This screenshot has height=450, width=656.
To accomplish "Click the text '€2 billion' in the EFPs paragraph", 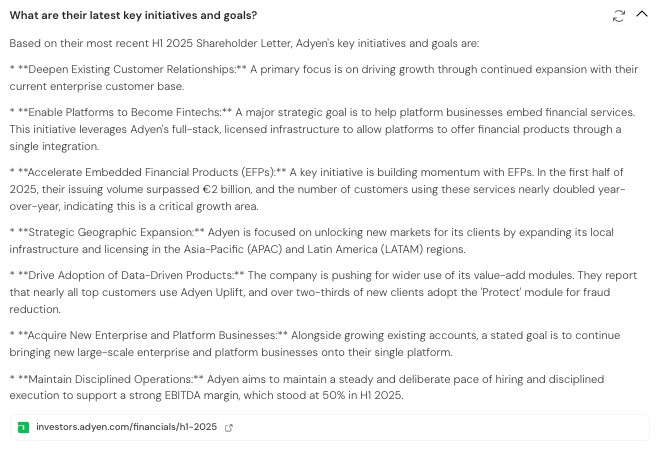I will pyautogui.click(x=227, y=189).
